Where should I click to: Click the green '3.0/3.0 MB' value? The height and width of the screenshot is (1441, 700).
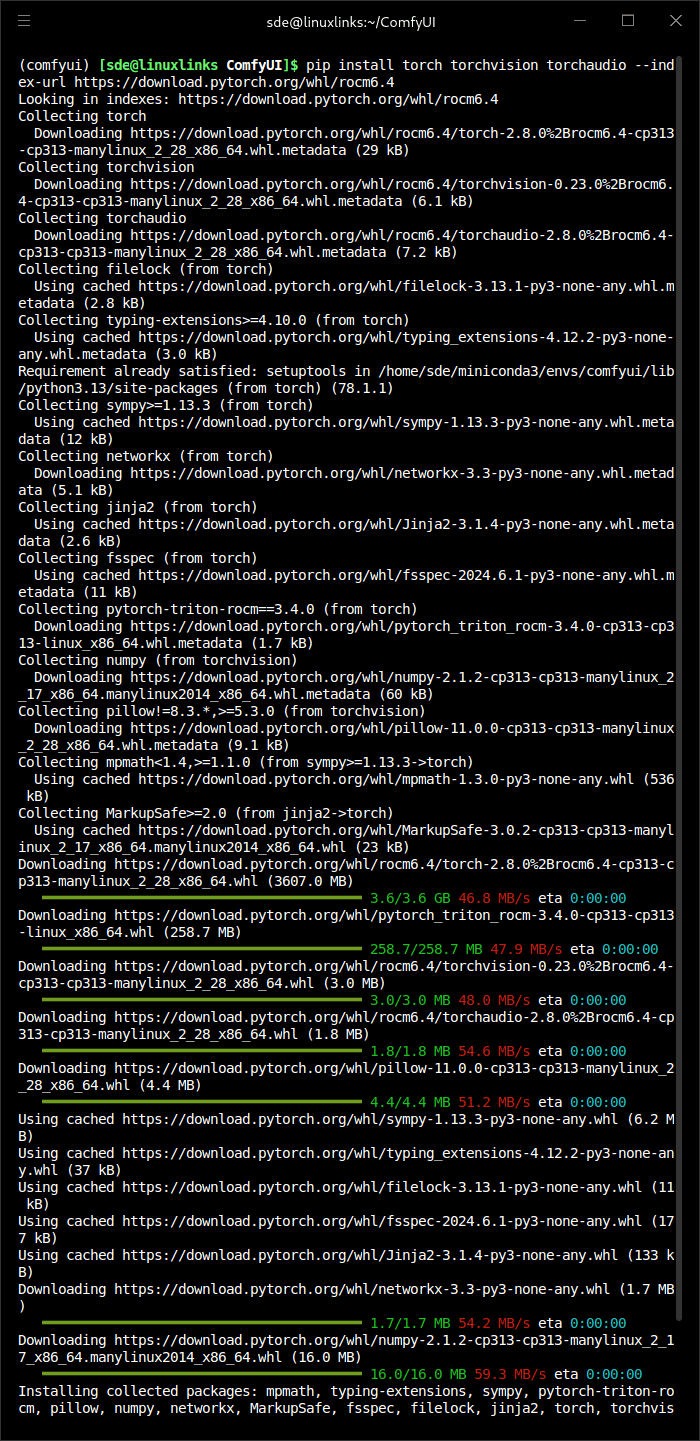click(x=410, y=1000)
